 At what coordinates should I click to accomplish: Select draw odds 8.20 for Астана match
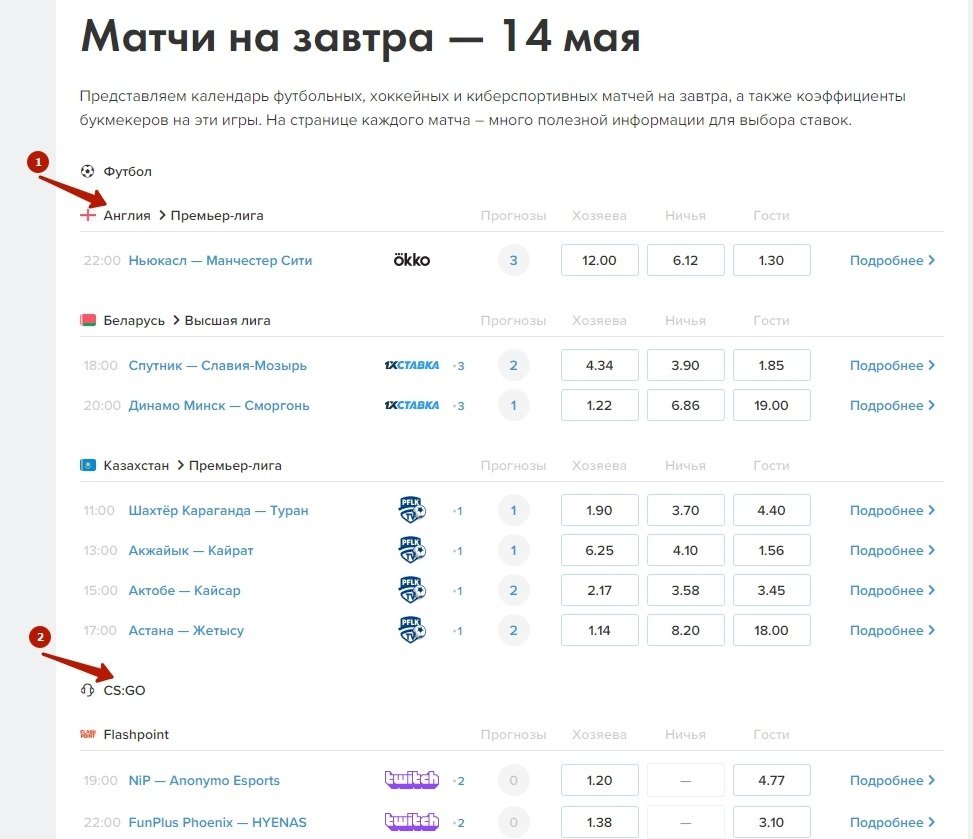[685, 630]
